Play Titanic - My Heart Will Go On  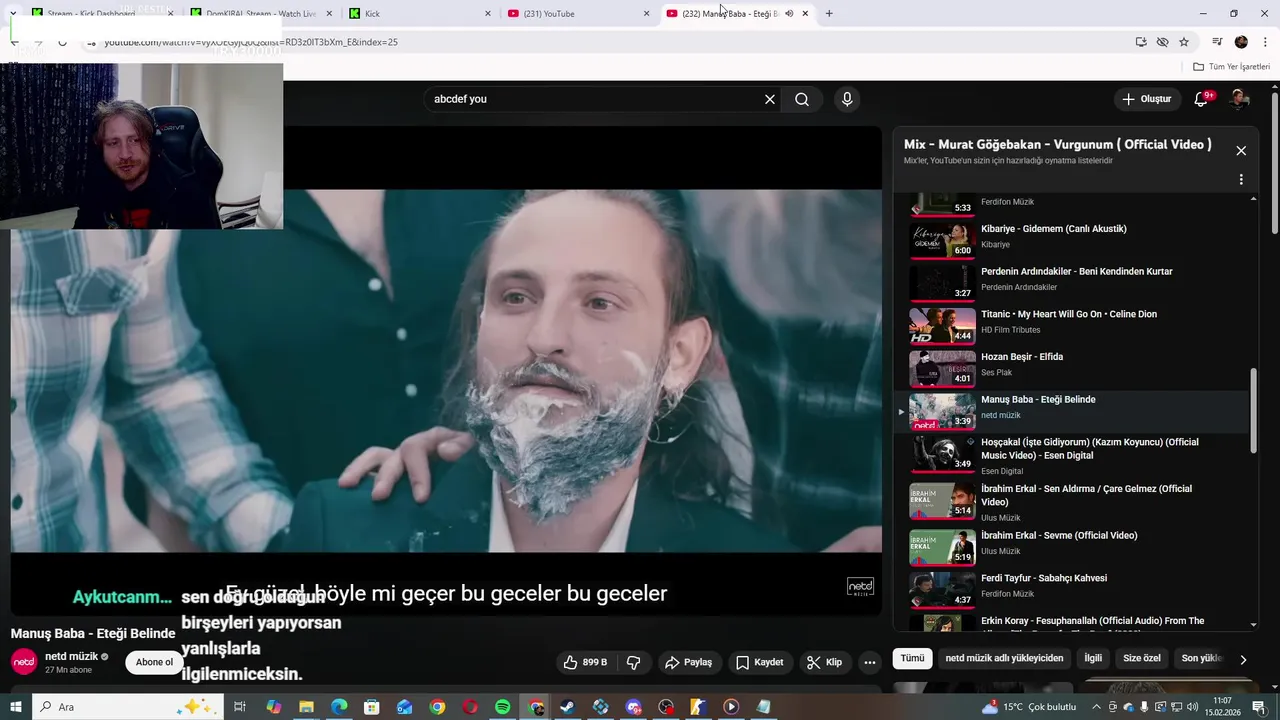[1078, 324]
